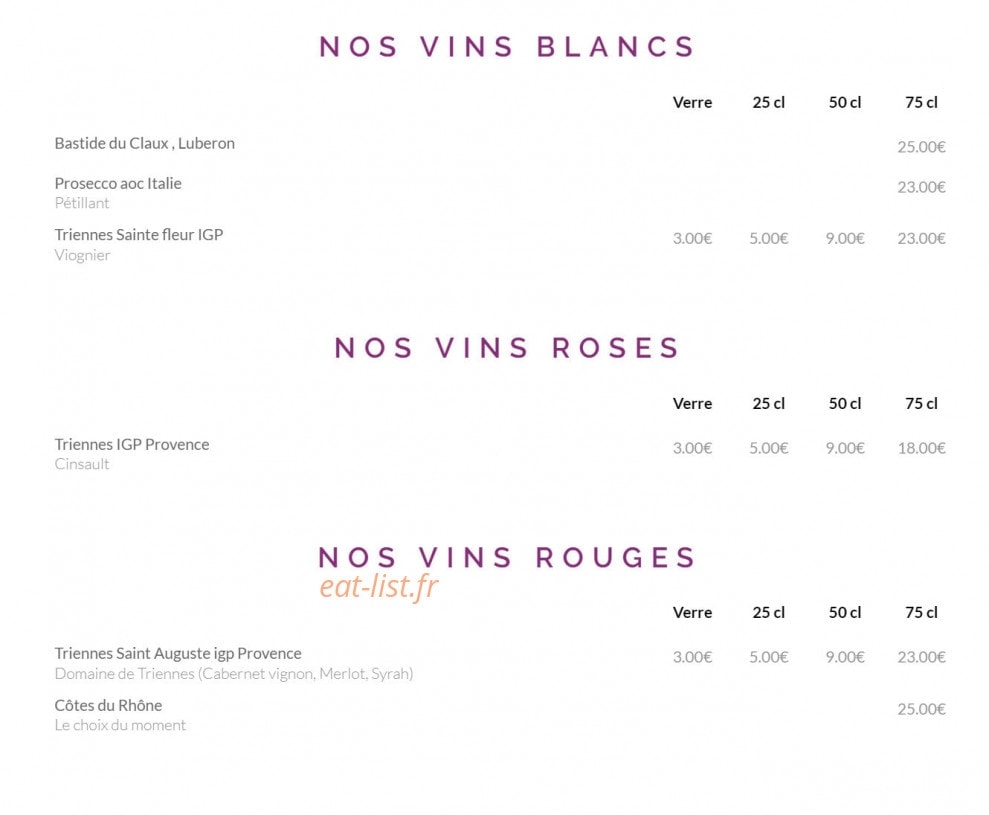Screen dimensions: 989x815
Task: Click the 18.00€ rosé bottle price
Action: (x=922, y=448)
